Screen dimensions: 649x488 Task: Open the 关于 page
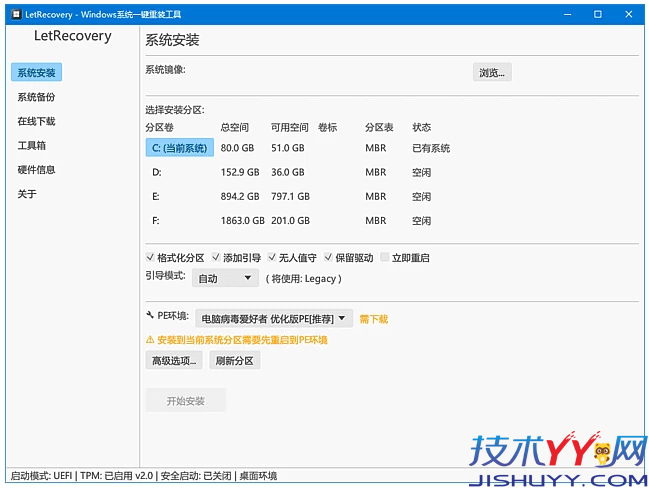(27, 194)
